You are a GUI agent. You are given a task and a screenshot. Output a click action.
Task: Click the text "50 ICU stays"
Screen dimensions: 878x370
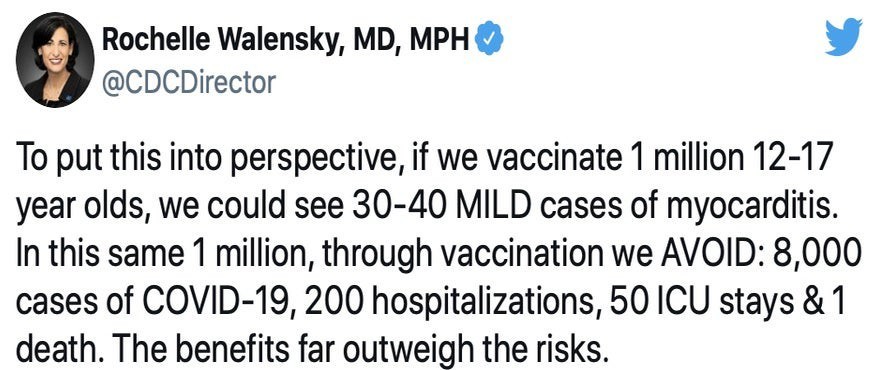click(x=694, y=304)
